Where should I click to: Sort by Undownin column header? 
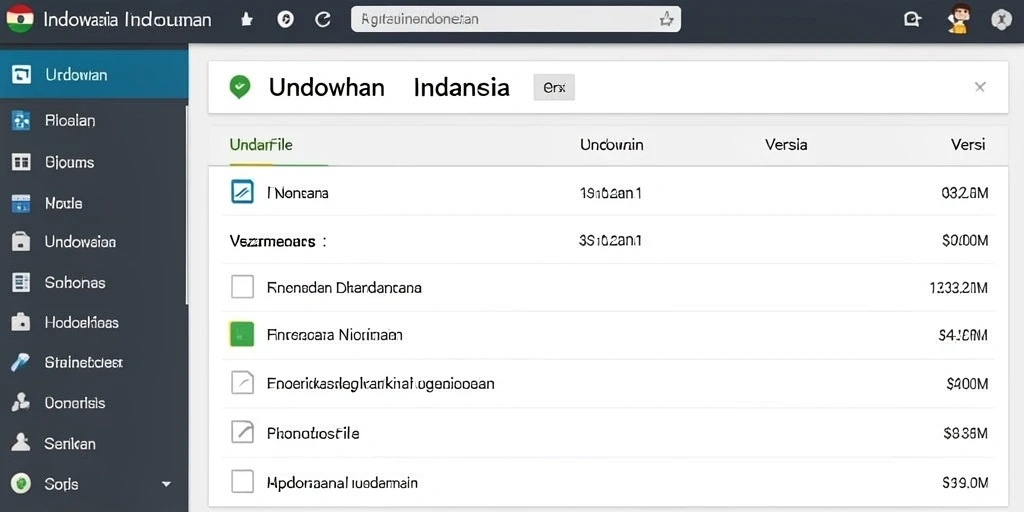611,145
